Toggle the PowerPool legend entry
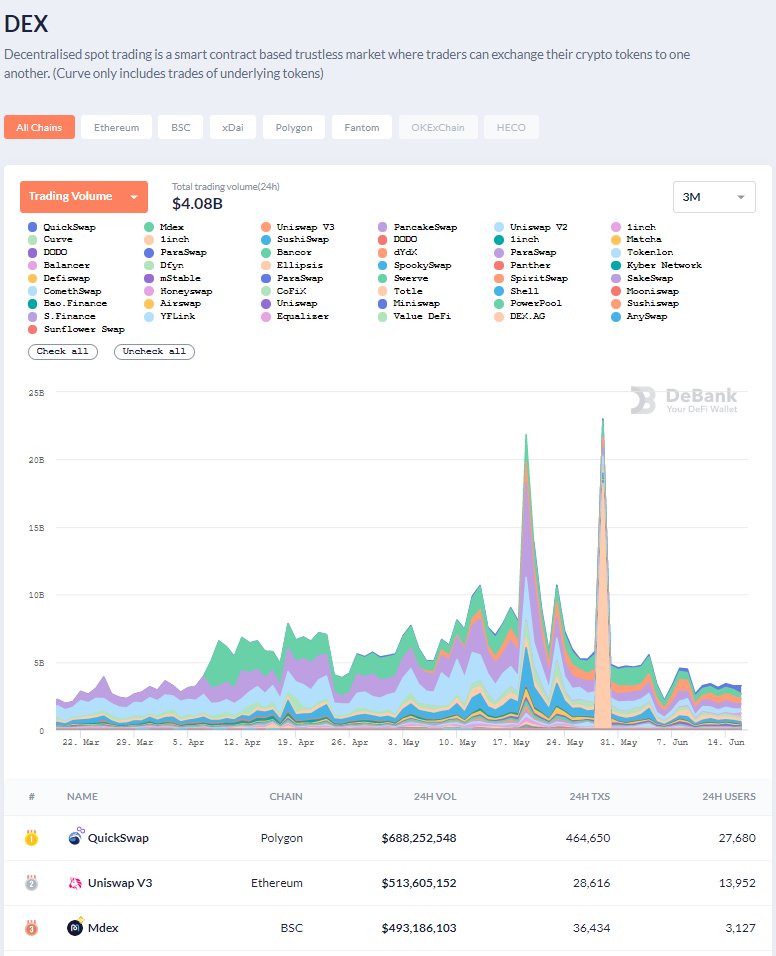 tap(529, 304)
